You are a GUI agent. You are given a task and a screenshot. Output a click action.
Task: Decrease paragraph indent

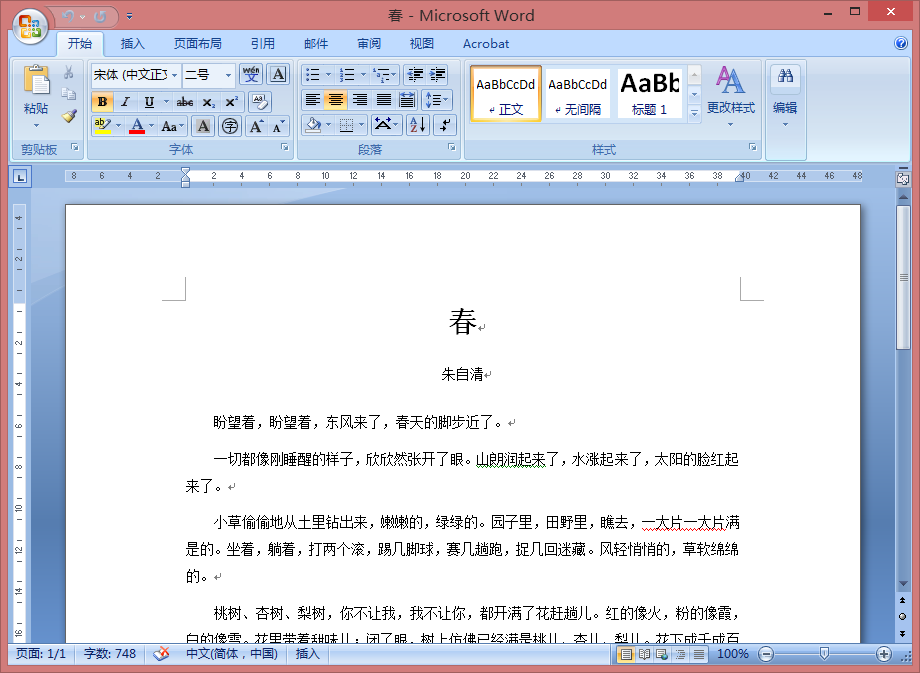point(415,75)
